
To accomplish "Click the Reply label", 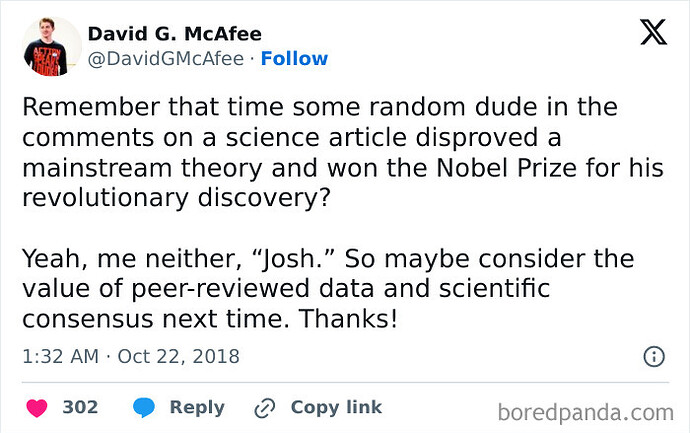I will (x=197, y=407).
